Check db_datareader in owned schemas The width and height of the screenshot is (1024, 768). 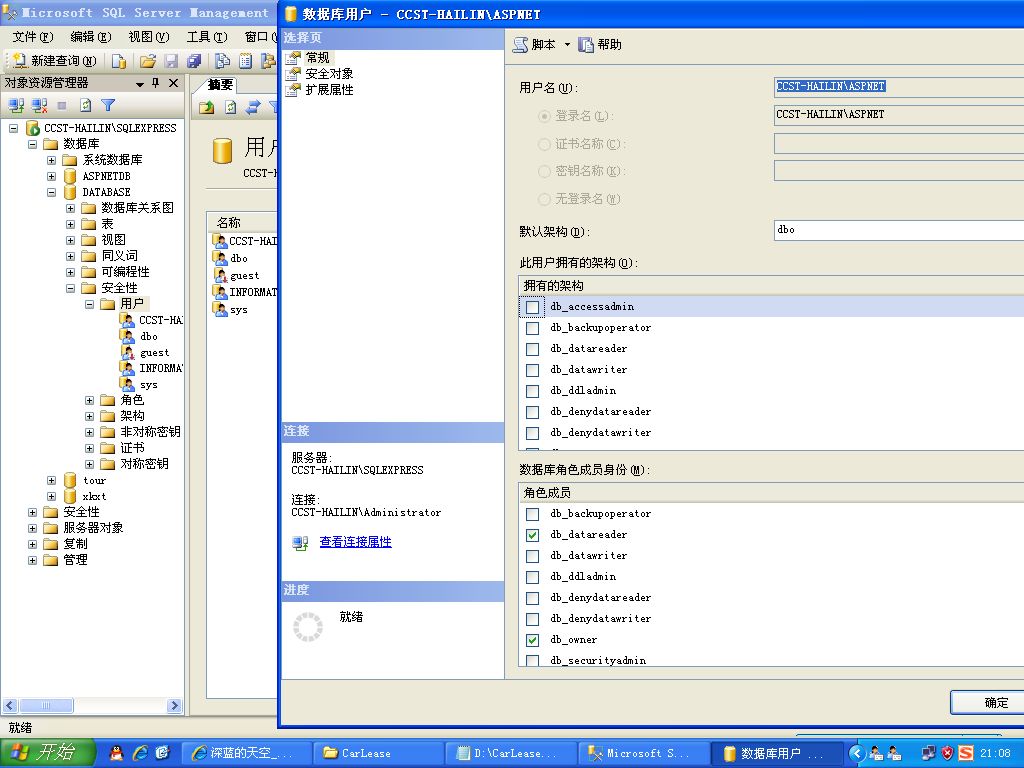[532, 349]
